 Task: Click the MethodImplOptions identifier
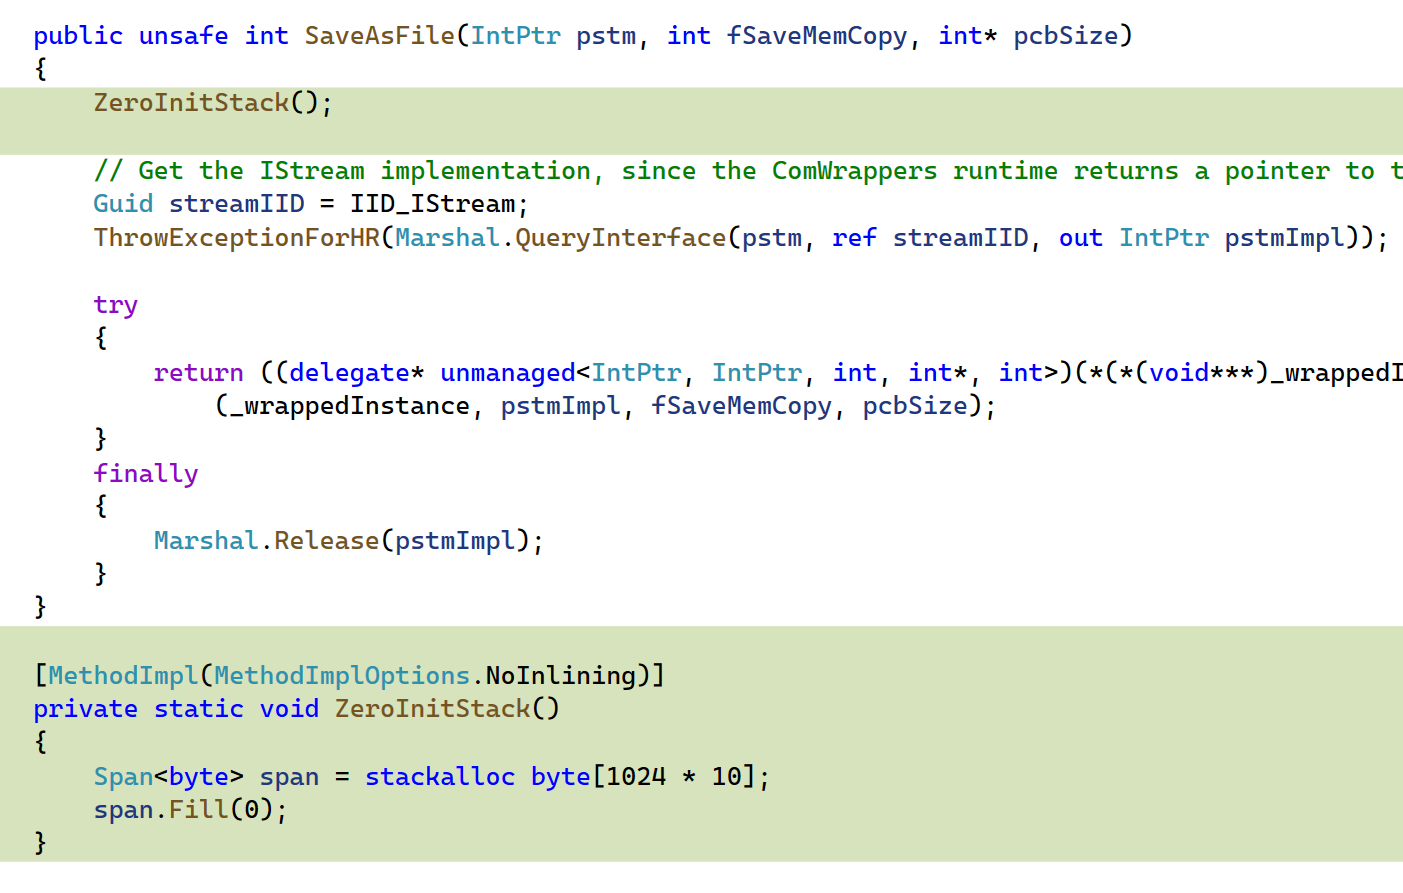342,676
